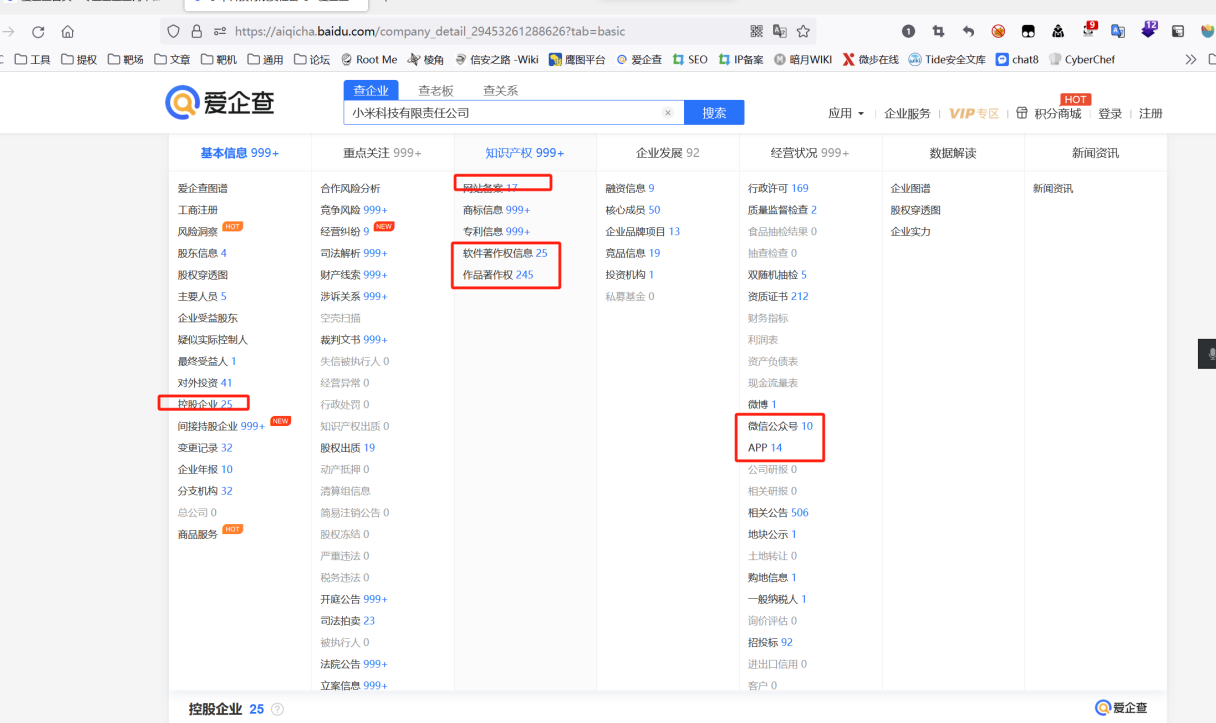Open the 论坛 bookmark folder
The image size is (1216, 723).
pos(312,59)
